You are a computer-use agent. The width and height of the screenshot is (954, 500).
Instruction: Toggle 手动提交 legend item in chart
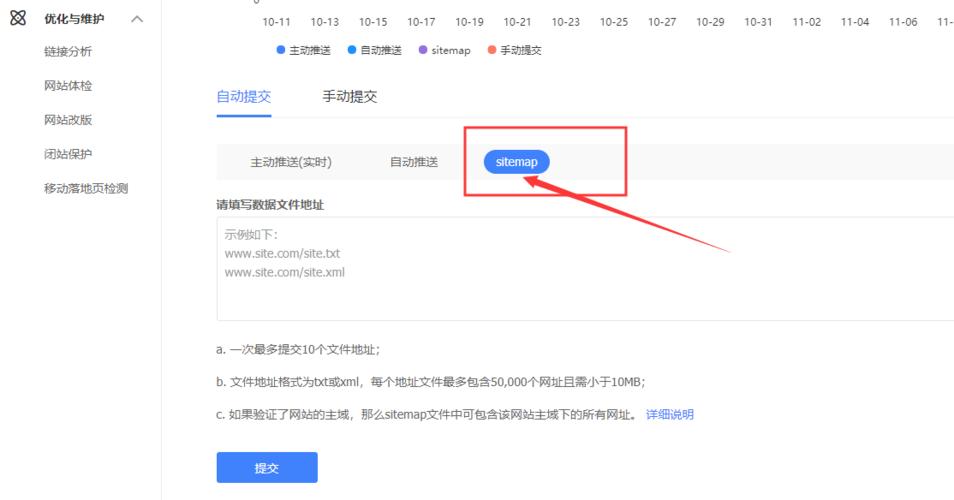click(x=515, y=50)
